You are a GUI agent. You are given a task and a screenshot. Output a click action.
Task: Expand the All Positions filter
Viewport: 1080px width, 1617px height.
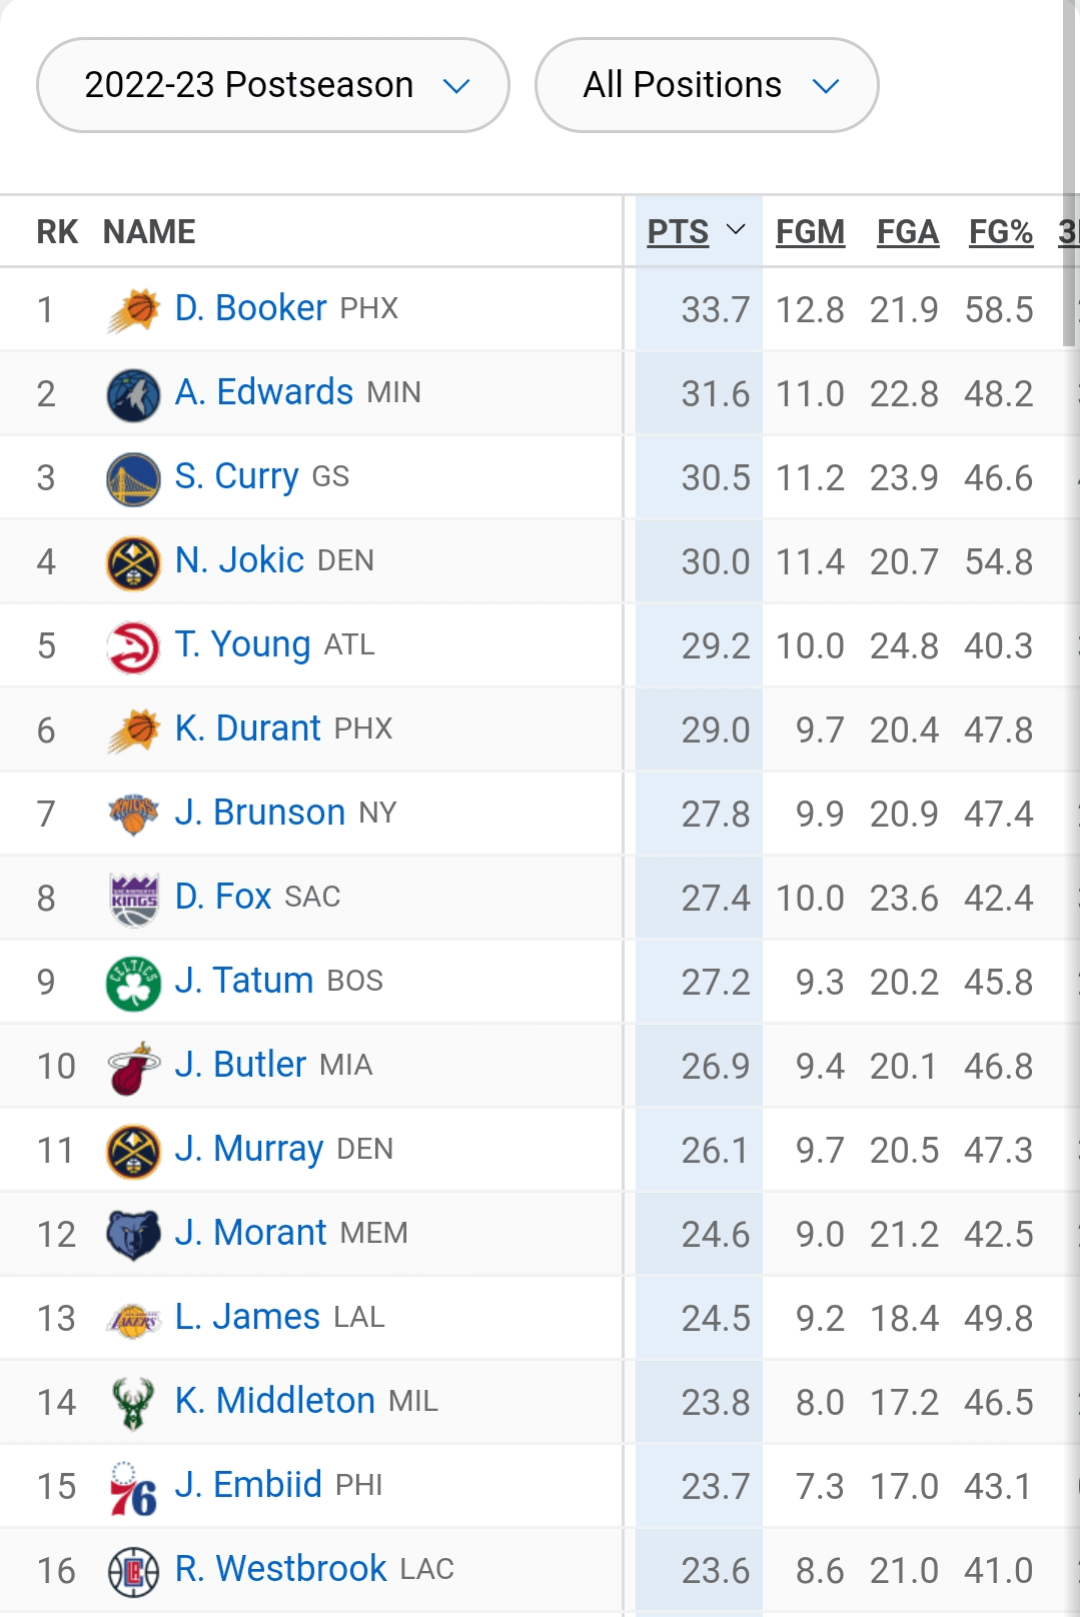pyautogui.click(x=706, y=86)
